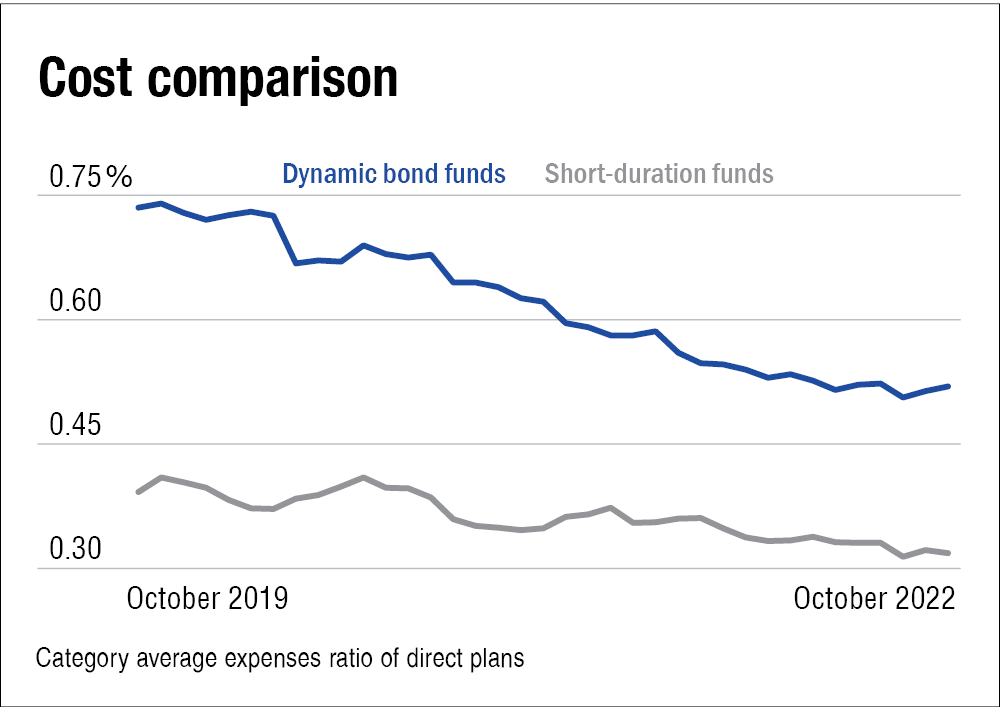Click the final point of the blue line
1000x707 pixels.
(x=948, y=386)
